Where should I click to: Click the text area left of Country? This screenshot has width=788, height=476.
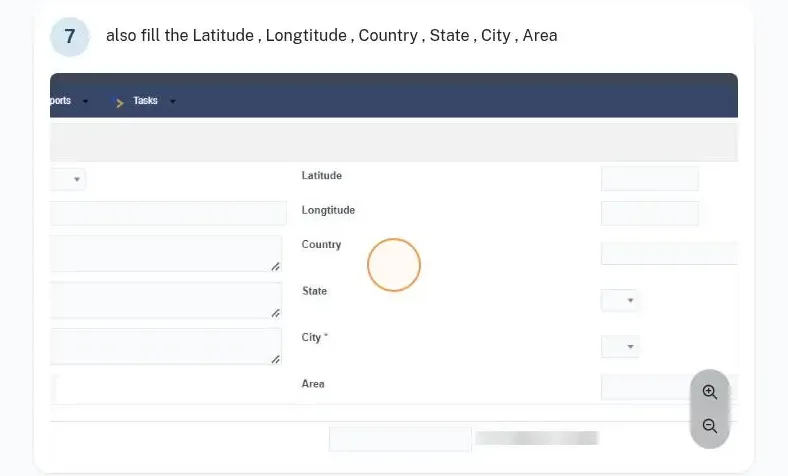[166, 253]
